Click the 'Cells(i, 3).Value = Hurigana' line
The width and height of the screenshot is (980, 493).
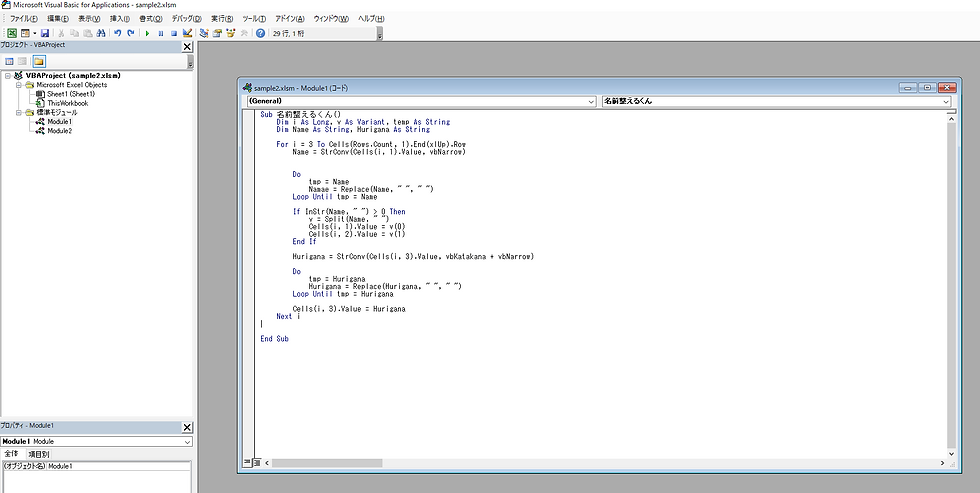point(349,309)
